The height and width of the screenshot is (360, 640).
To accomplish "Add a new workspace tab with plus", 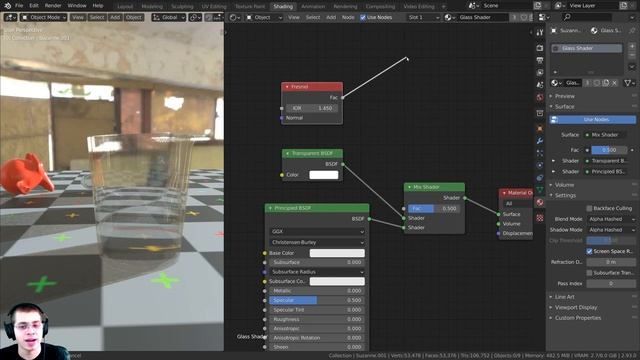I will (x=444, y=7).
